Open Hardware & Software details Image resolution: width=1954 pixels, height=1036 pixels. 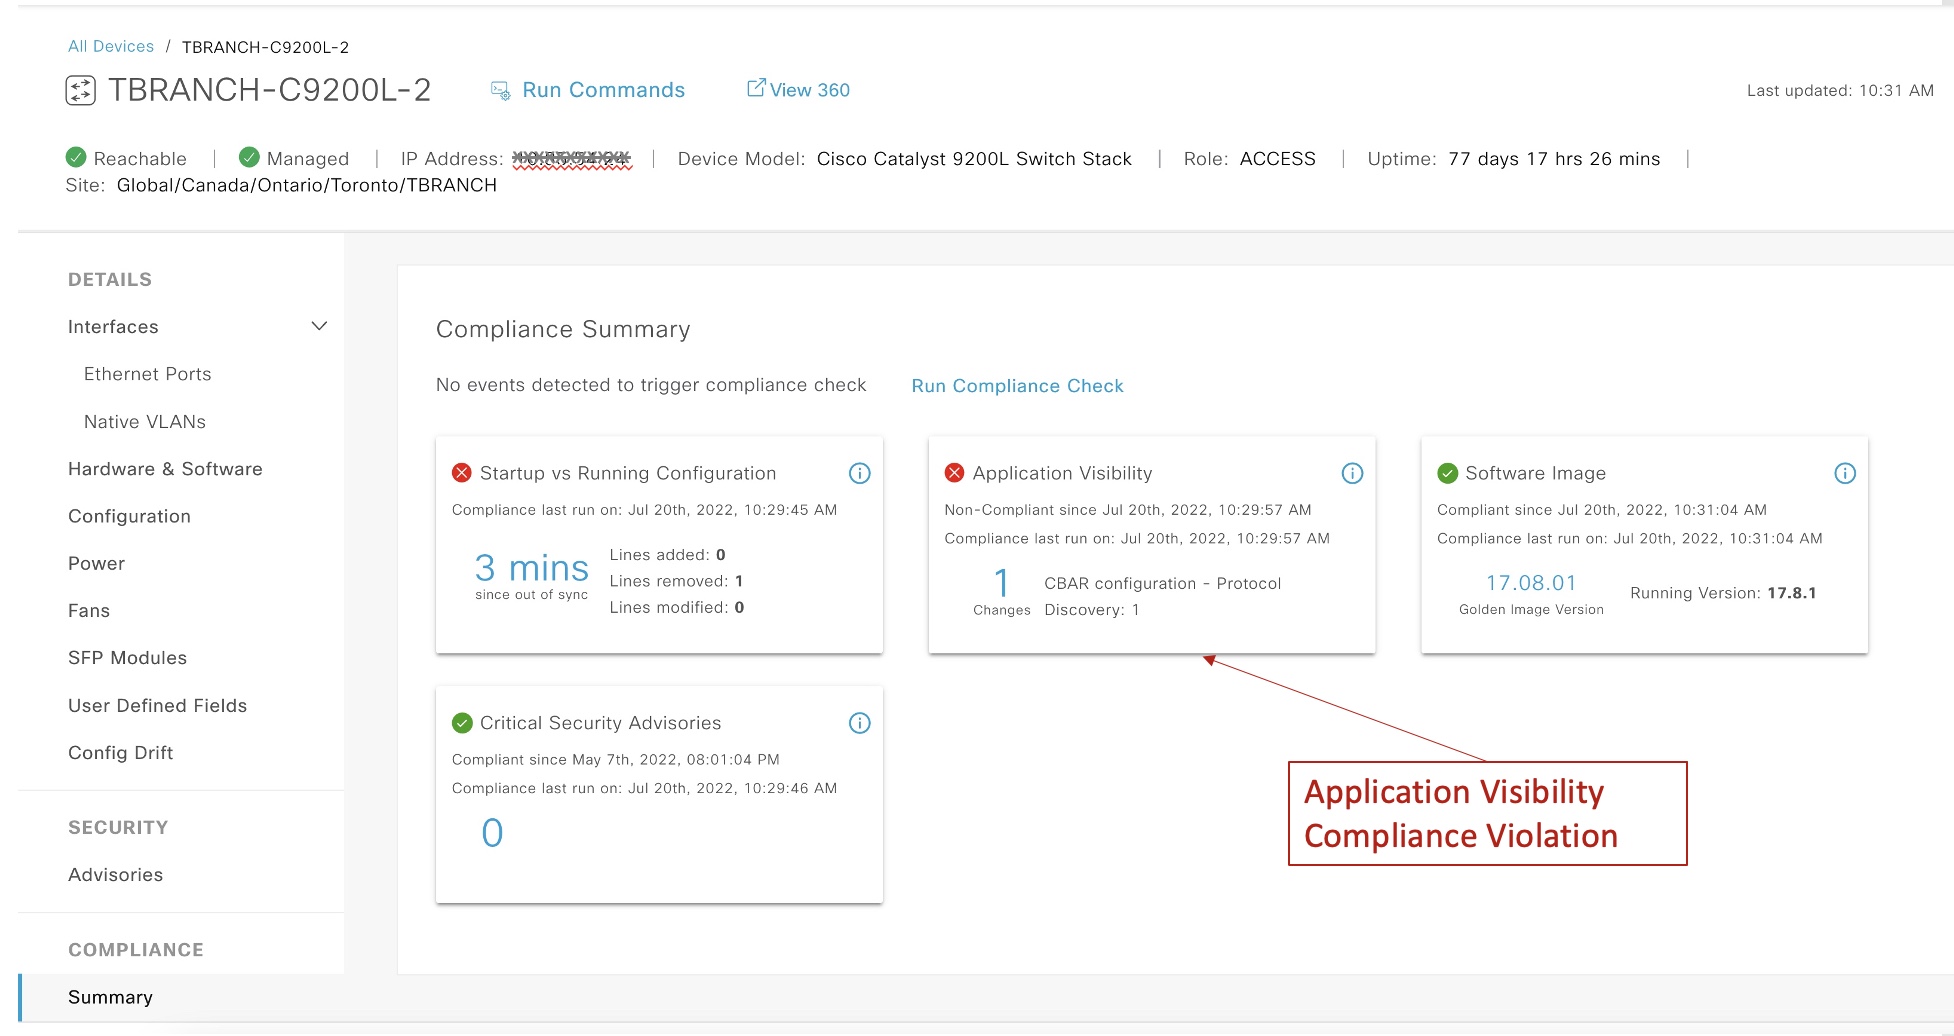(x=165, y=469)
